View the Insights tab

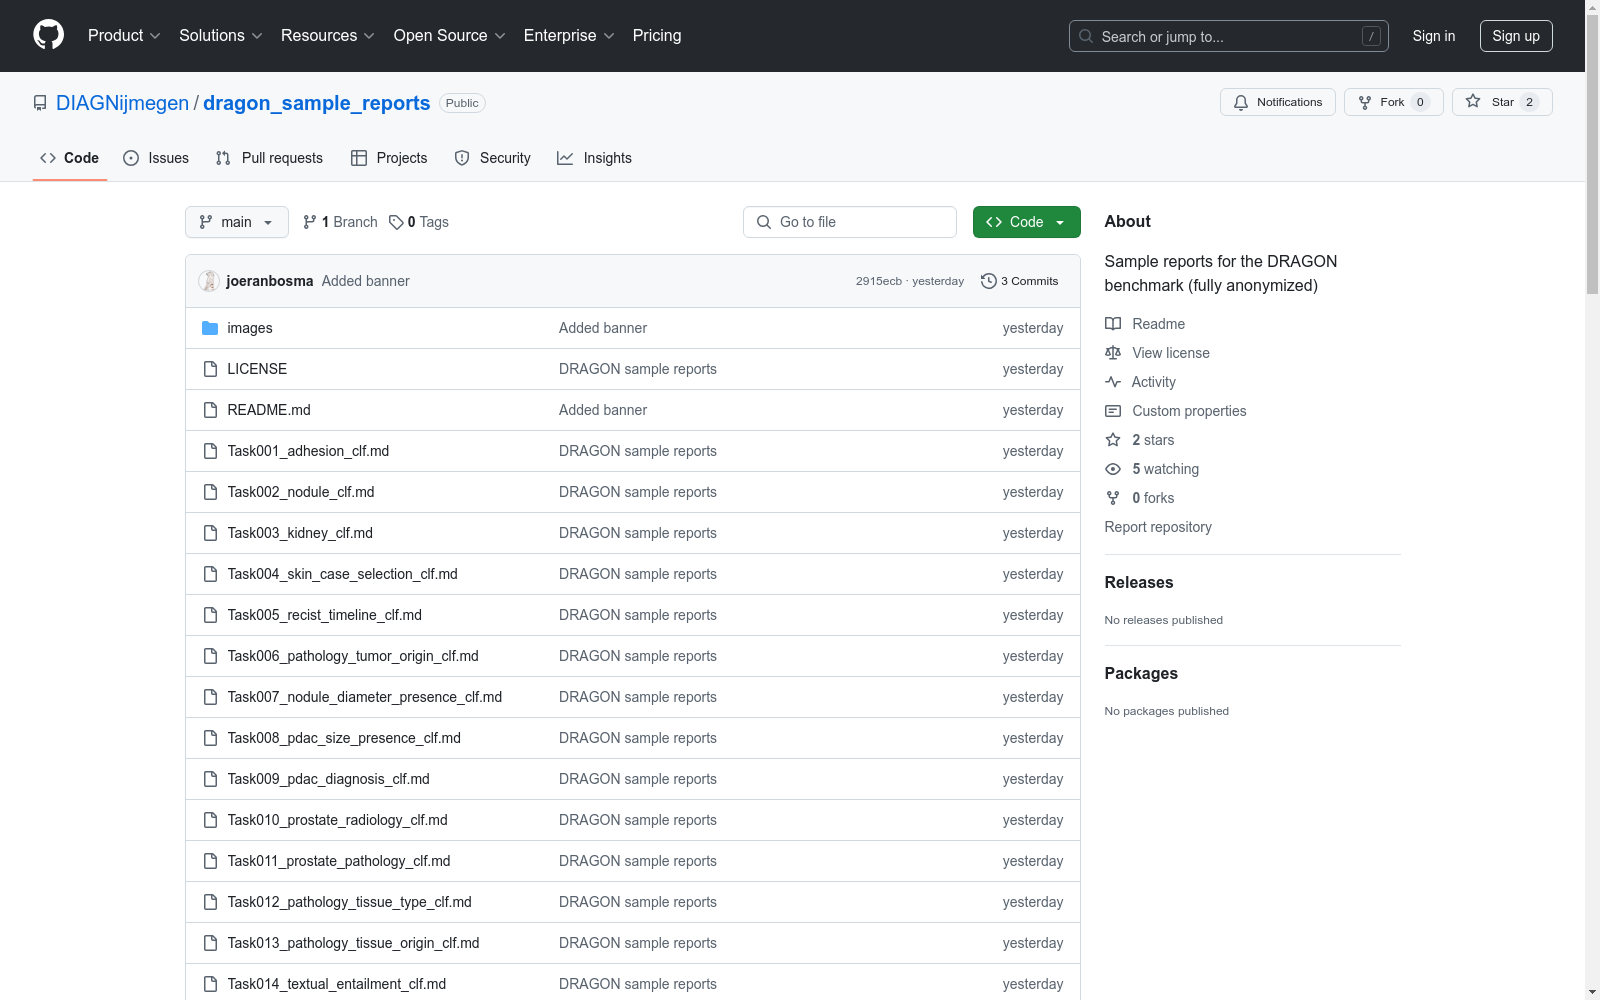click(x=594, y=158)
